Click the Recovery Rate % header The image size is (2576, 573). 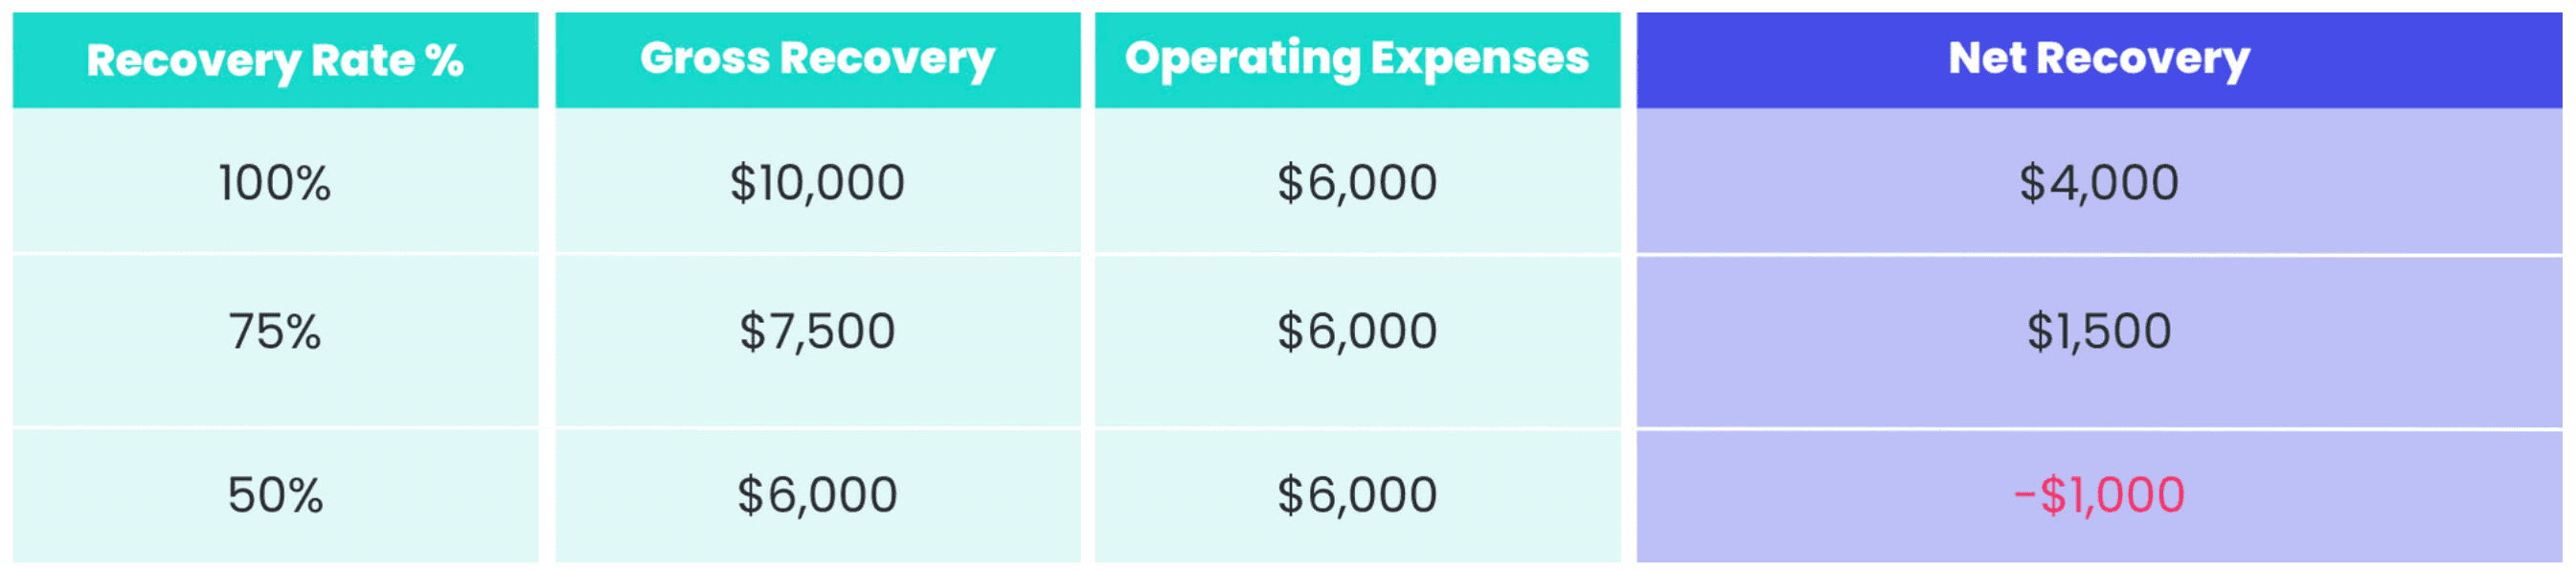click(x=275, y=60)
